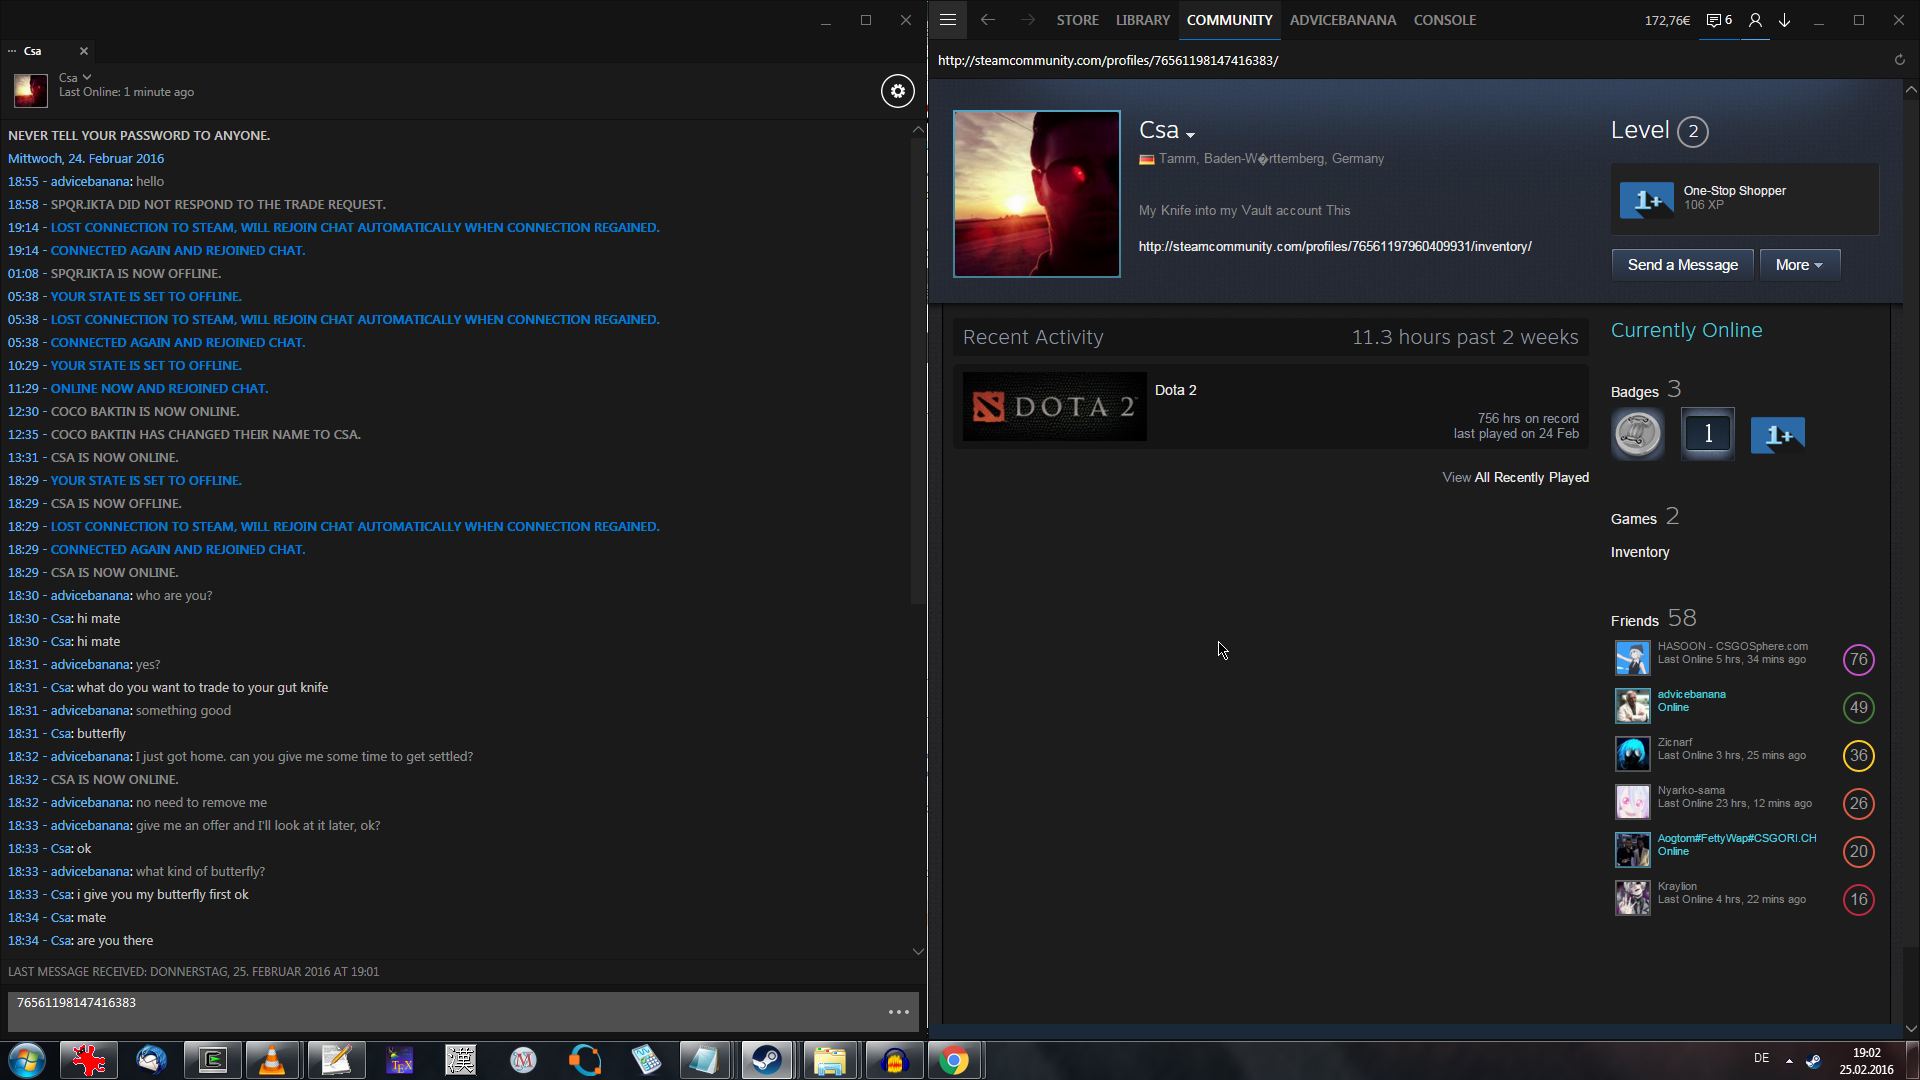Click the One-Stop Shopper badge icon
This screenshot has width=1920, height=1080.
tap(1646, 200)
